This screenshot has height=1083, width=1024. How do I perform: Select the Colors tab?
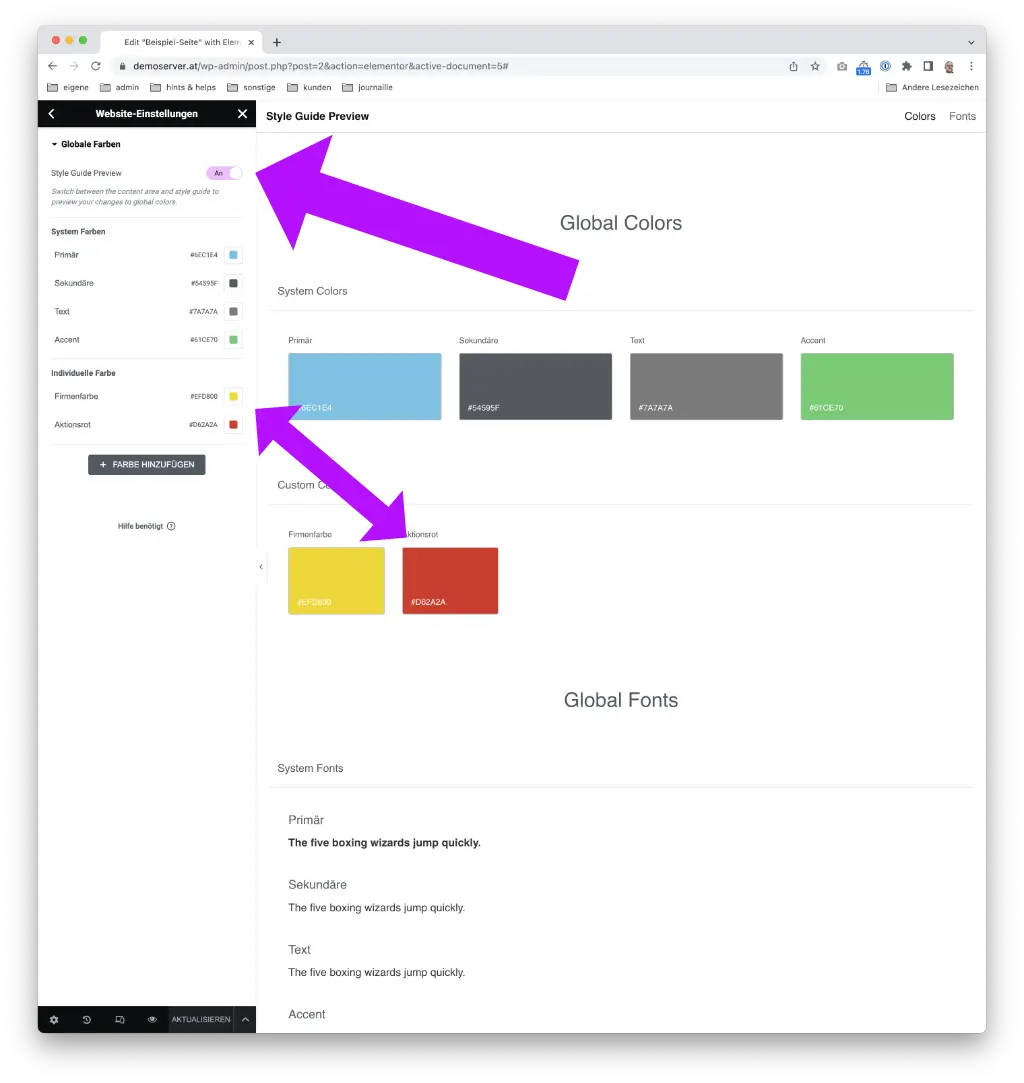[920, 116]
